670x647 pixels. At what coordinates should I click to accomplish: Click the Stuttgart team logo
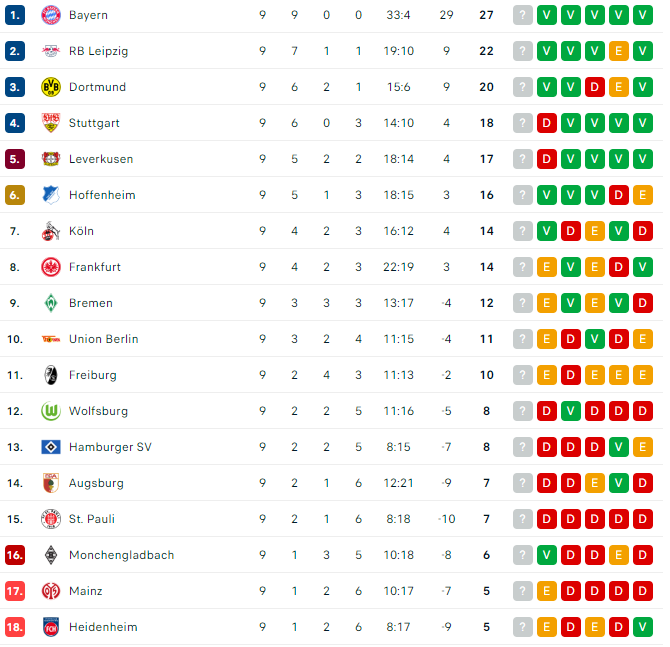tap(51, 123)
